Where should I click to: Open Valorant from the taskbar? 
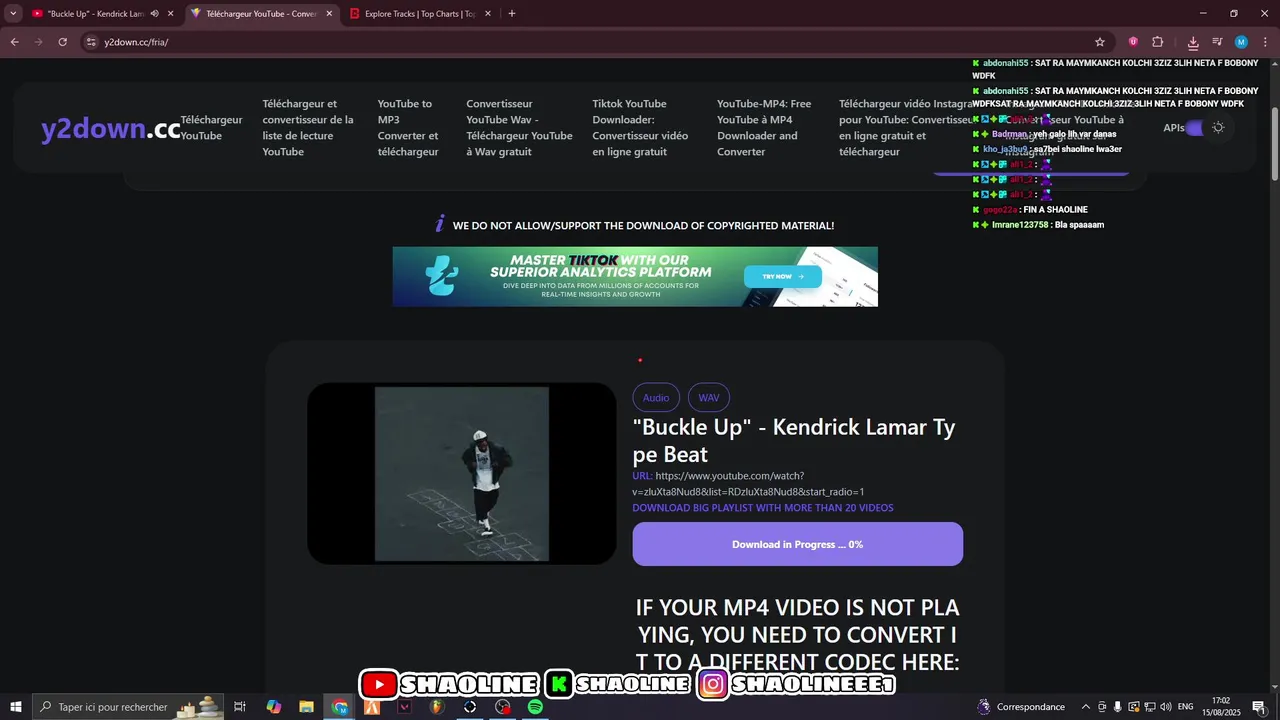point(405,707)
